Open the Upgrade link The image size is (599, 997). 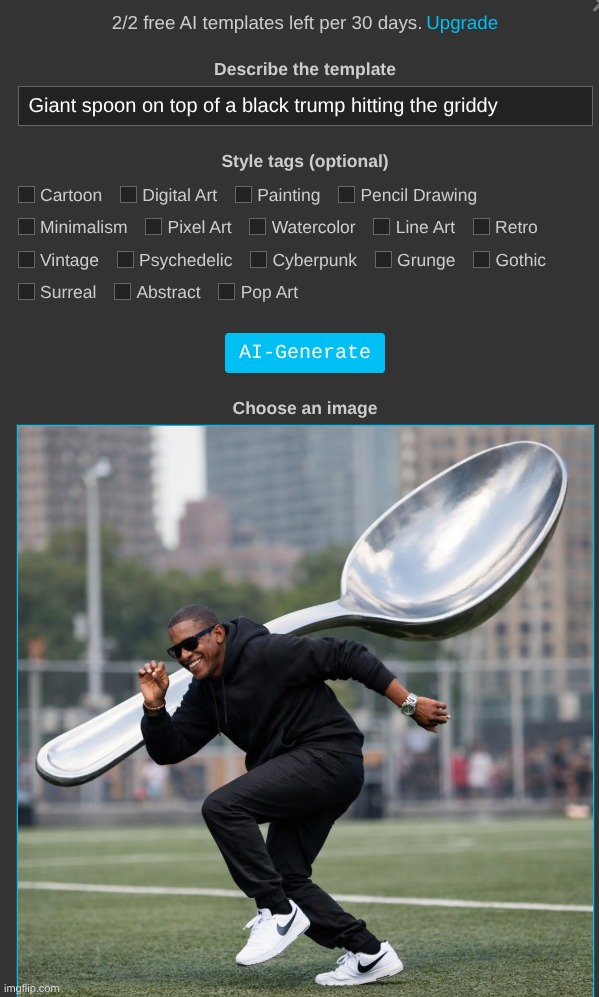(462, 23)
